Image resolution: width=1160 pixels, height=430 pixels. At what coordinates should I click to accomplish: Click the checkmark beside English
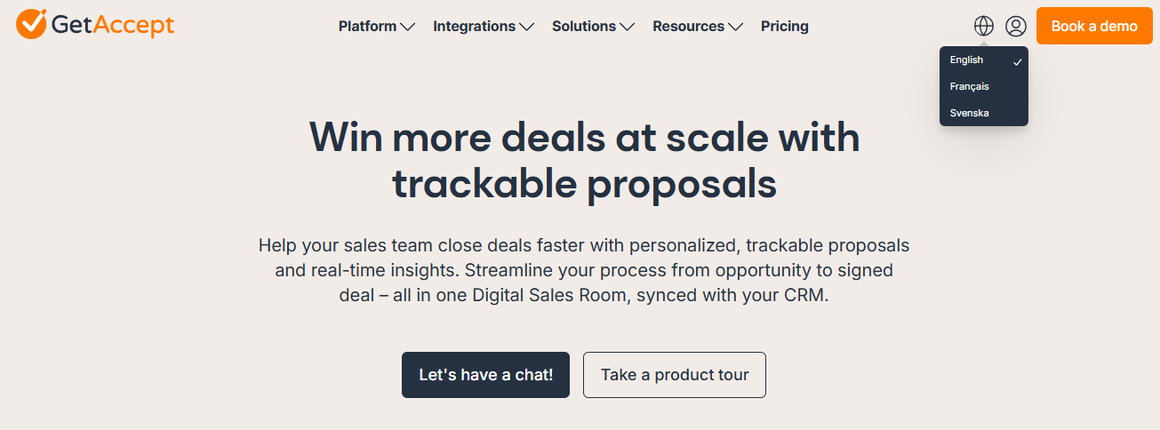tap(1017, 61)
